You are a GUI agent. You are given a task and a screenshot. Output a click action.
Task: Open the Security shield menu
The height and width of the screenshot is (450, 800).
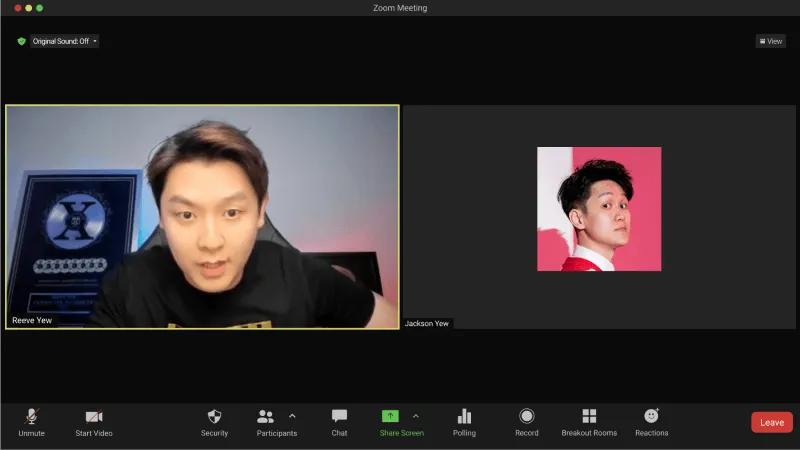click(214, 423)
